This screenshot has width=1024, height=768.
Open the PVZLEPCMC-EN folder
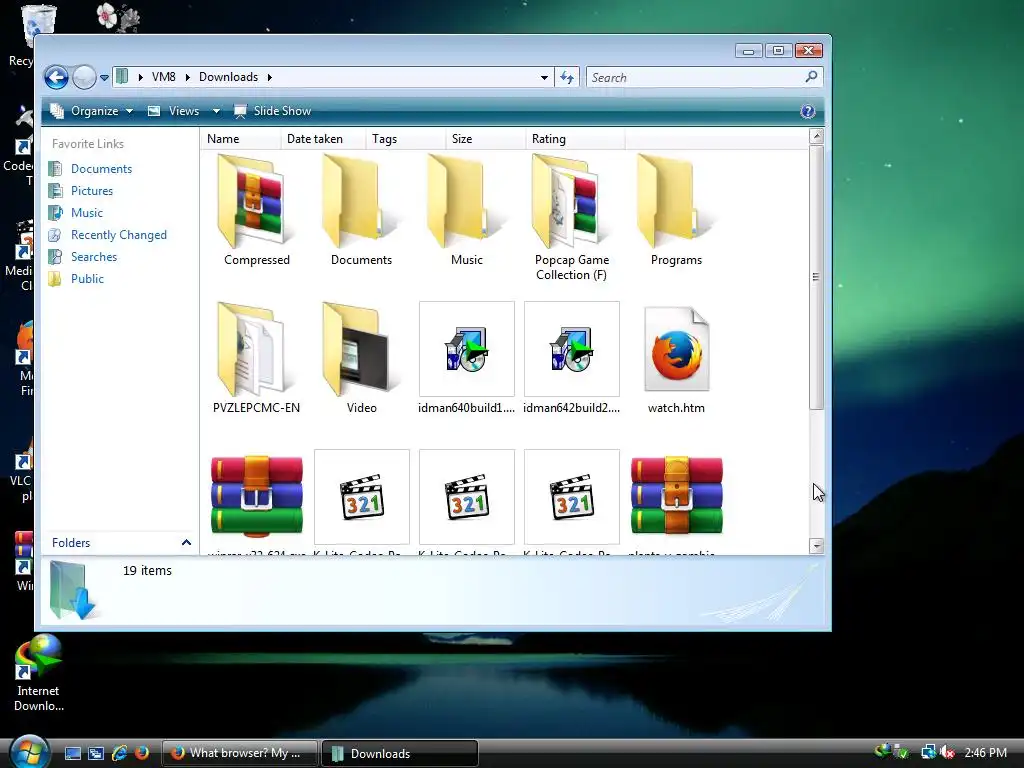point(256,357)
